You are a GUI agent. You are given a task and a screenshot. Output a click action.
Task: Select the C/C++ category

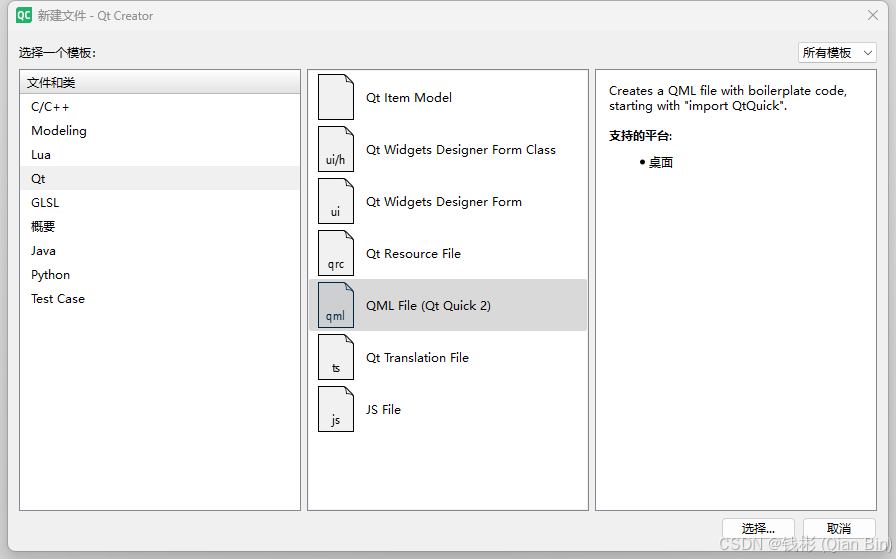click(x=160, y=107)
